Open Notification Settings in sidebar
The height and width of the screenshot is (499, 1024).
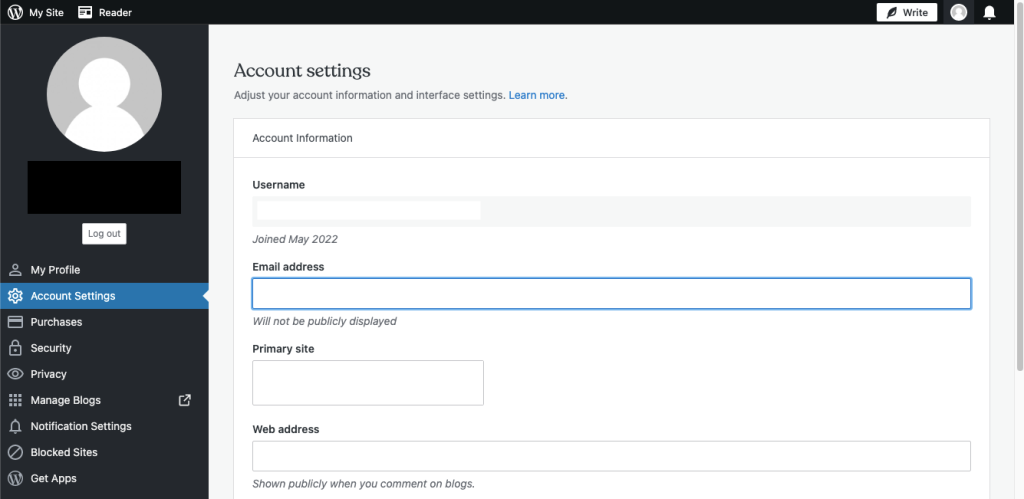104,426
